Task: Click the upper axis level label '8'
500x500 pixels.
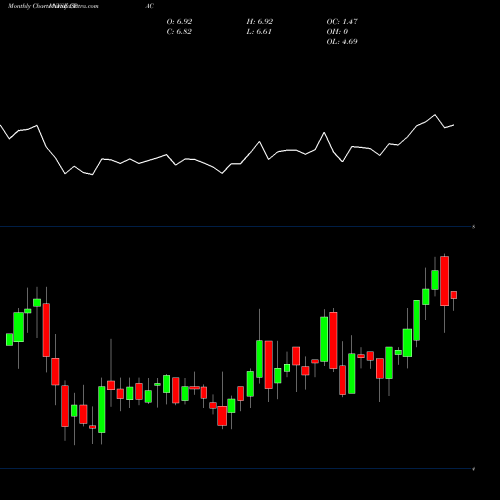Action: coord(474,227)
